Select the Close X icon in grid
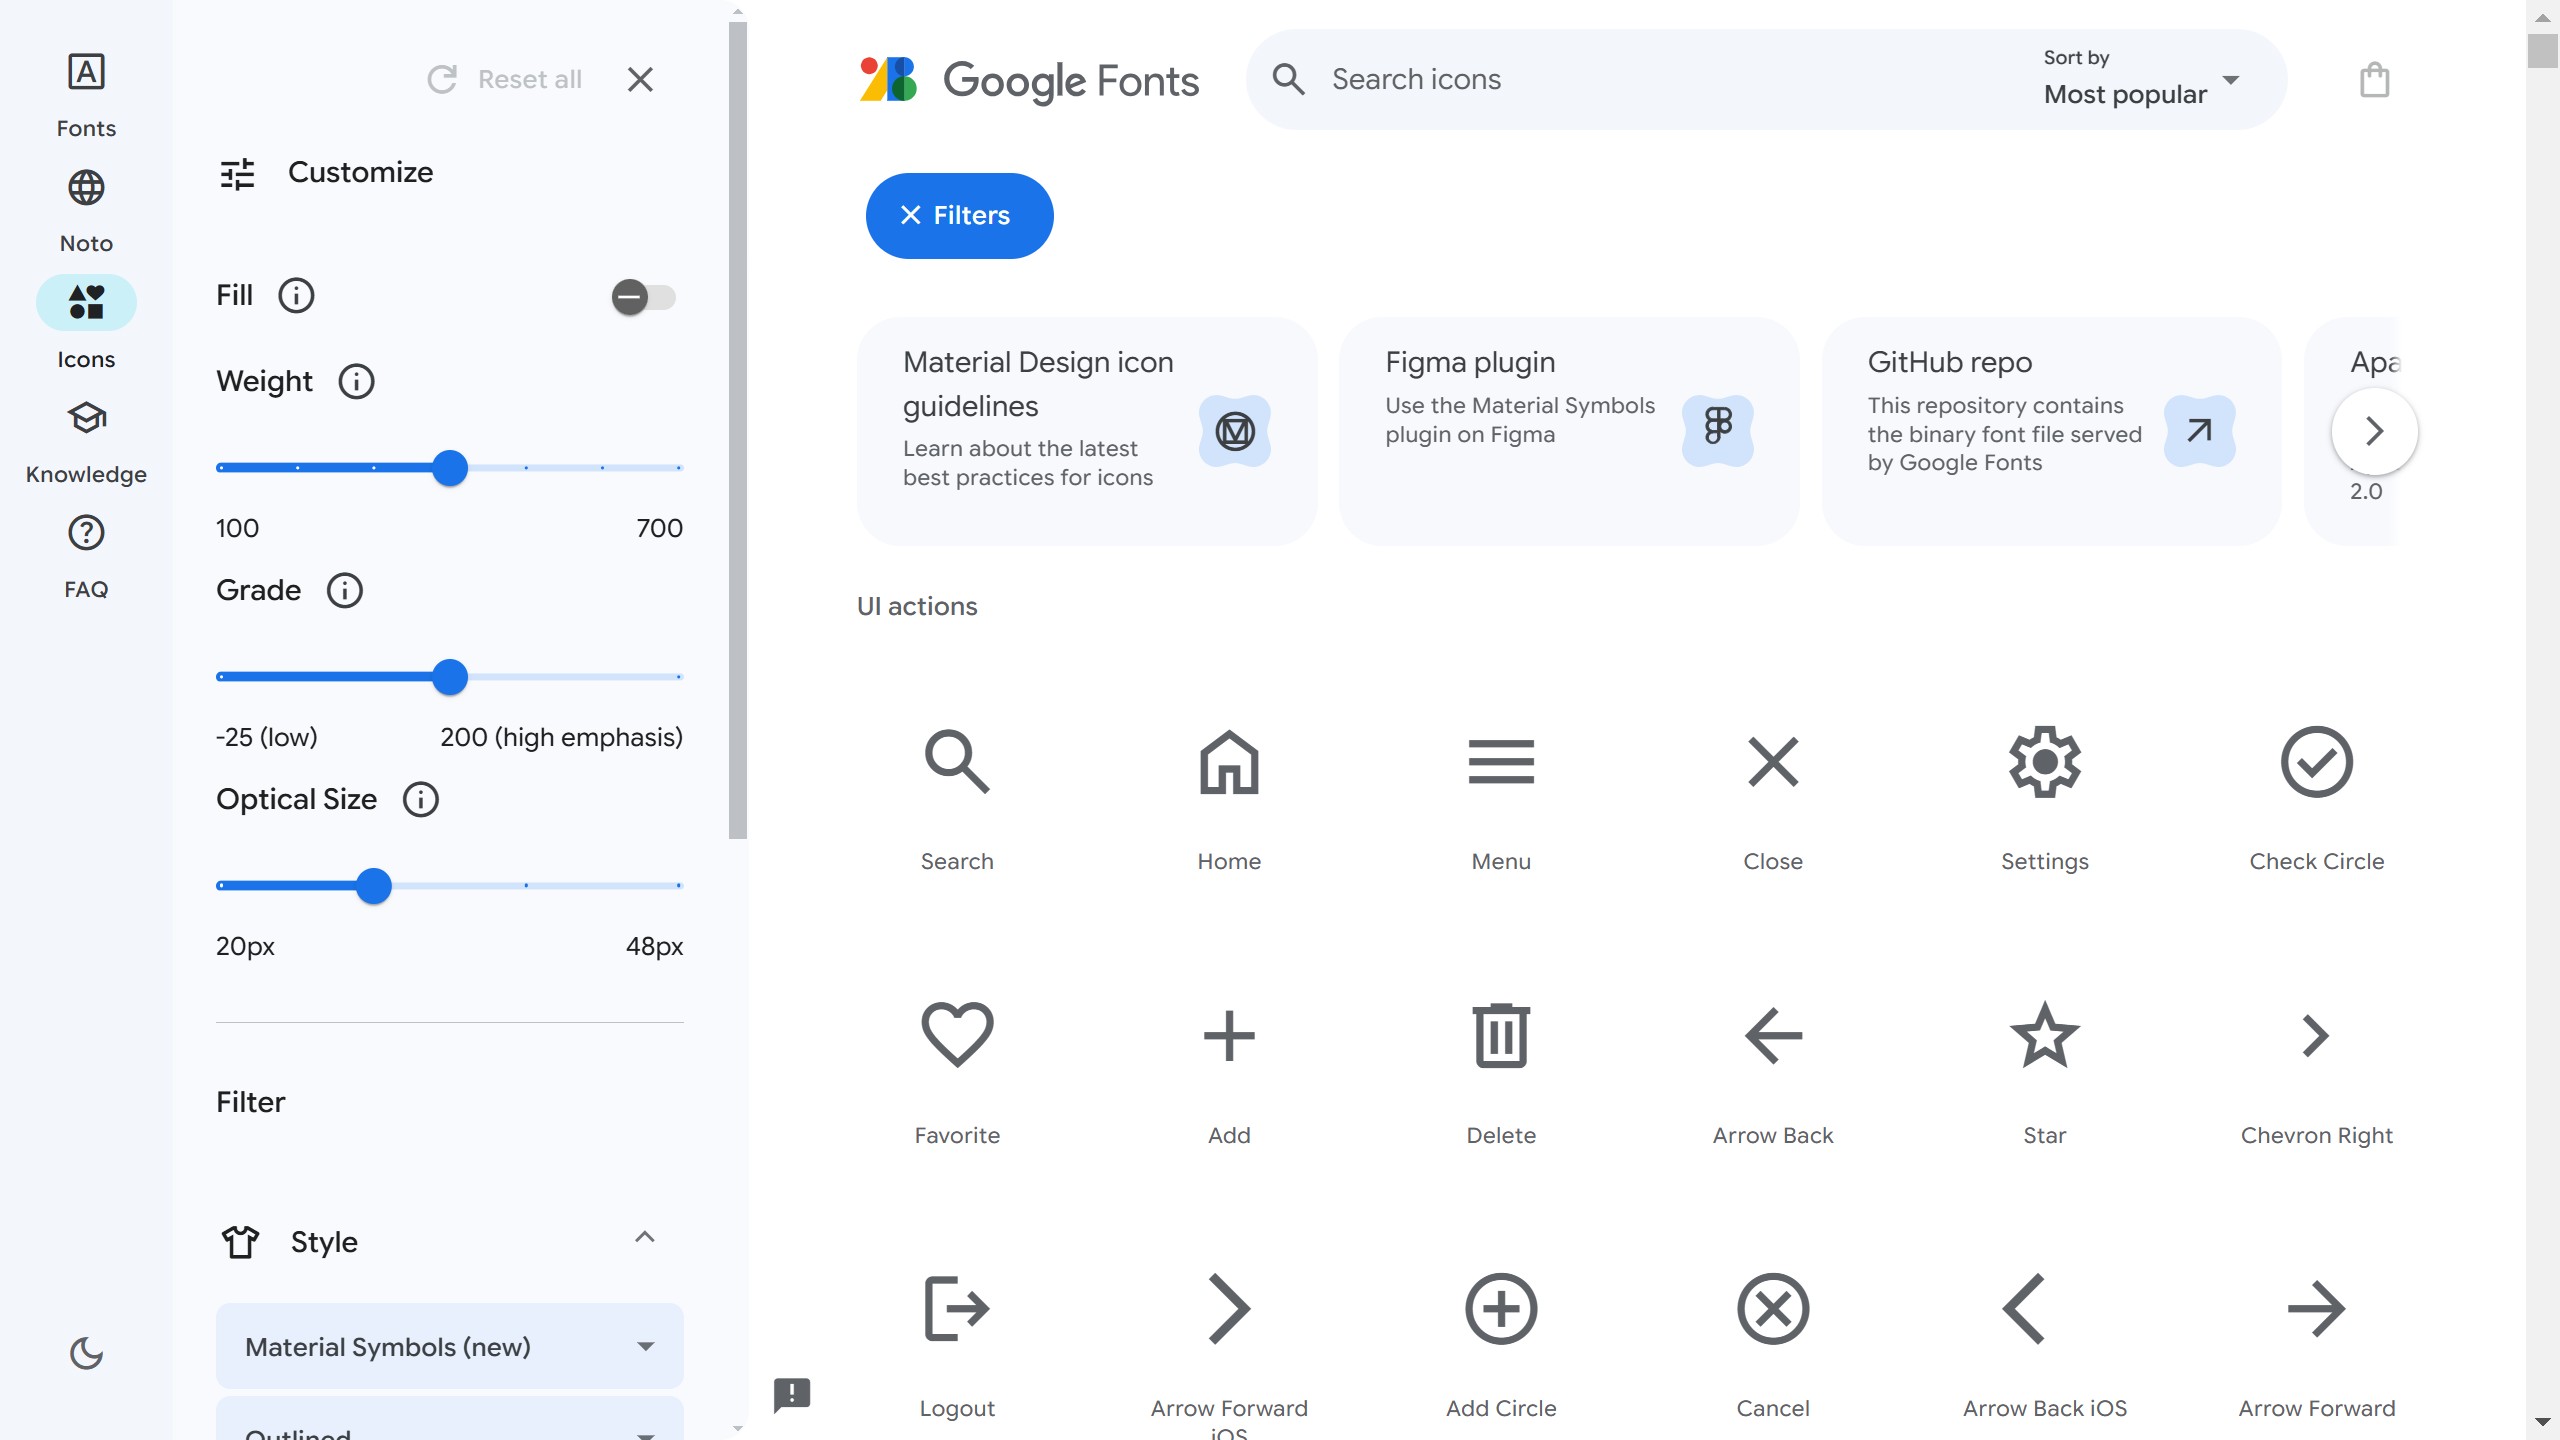The height and width of the screenshot is (1440, 2560). [x=1773, y=762]
